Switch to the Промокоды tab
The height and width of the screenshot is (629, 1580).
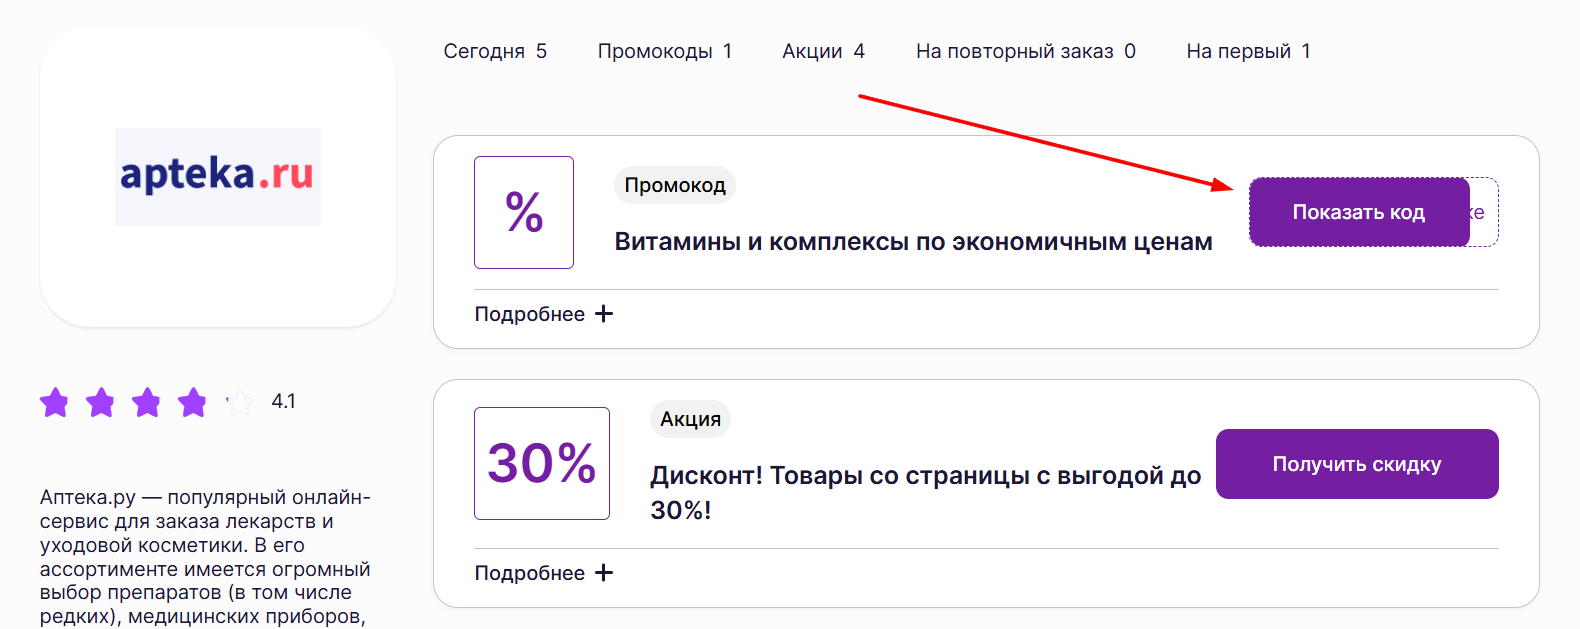tap(665, 51)
